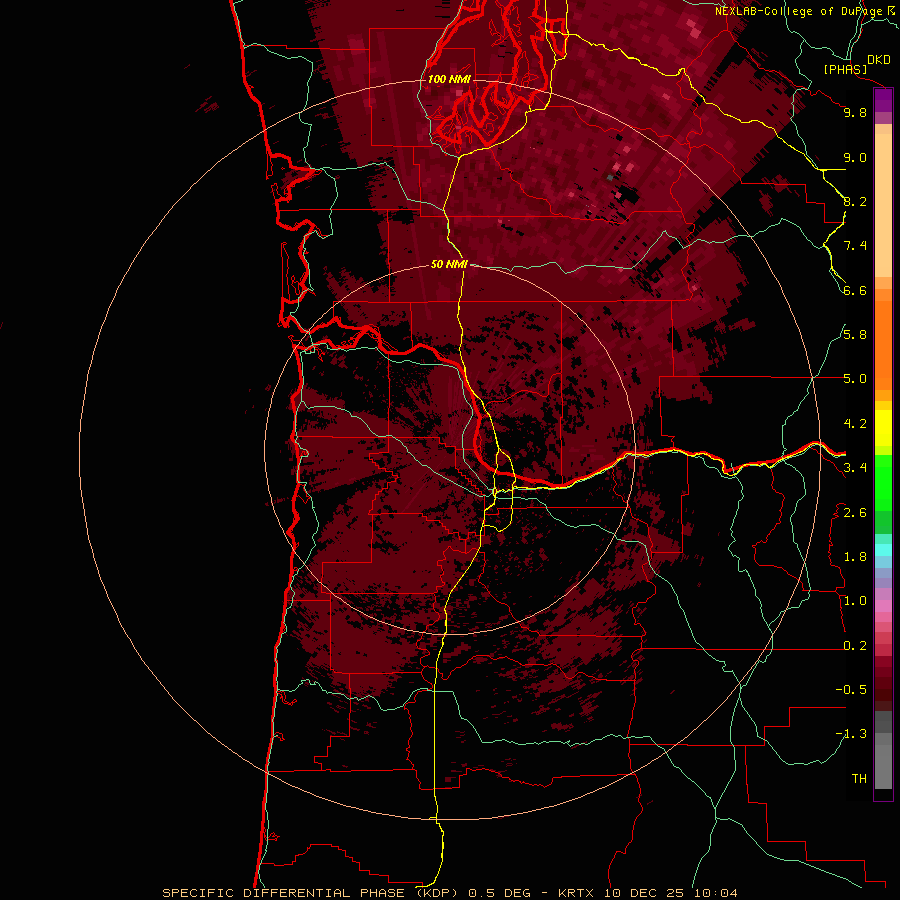Screen dimensions: 900x900
Task: Click the 10 DEC 25 10:04 timestamp
Action: [x=670, y=893]
